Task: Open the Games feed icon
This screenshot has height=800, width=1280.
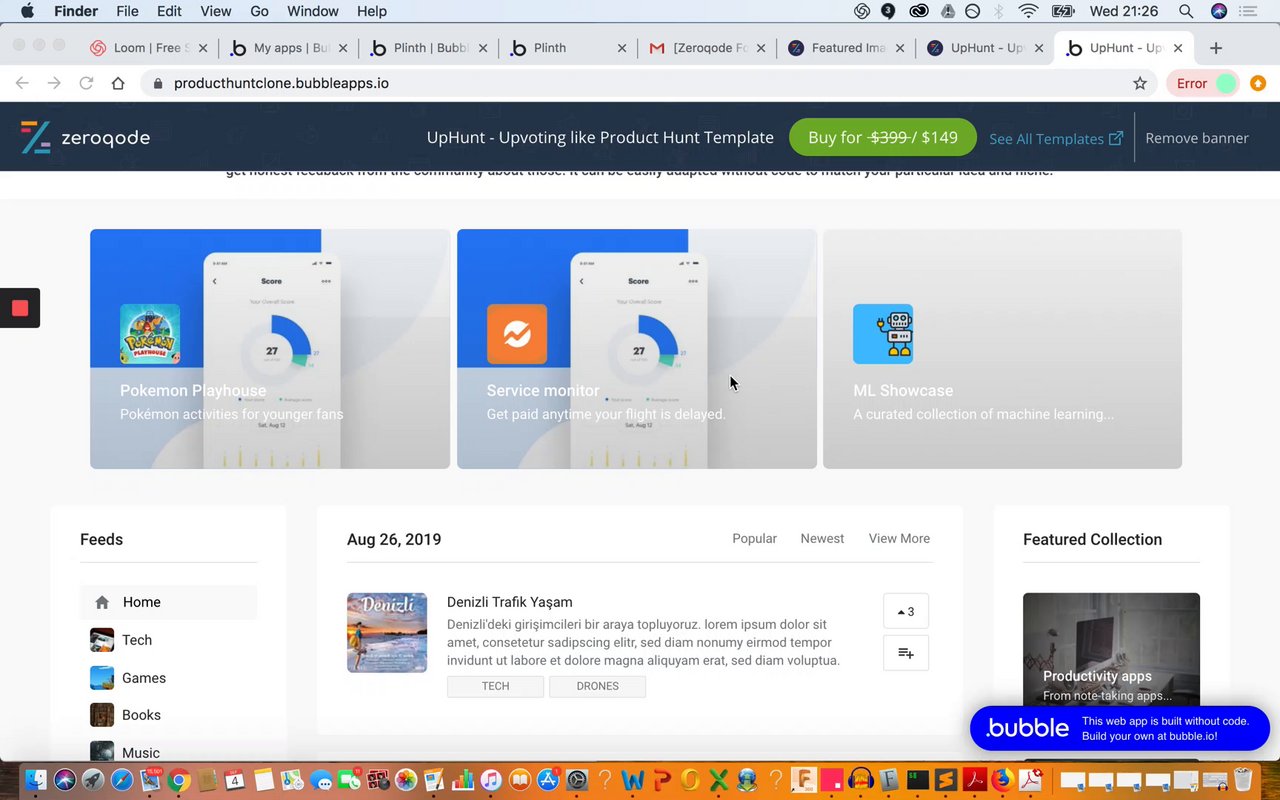Action: point(102,678)
